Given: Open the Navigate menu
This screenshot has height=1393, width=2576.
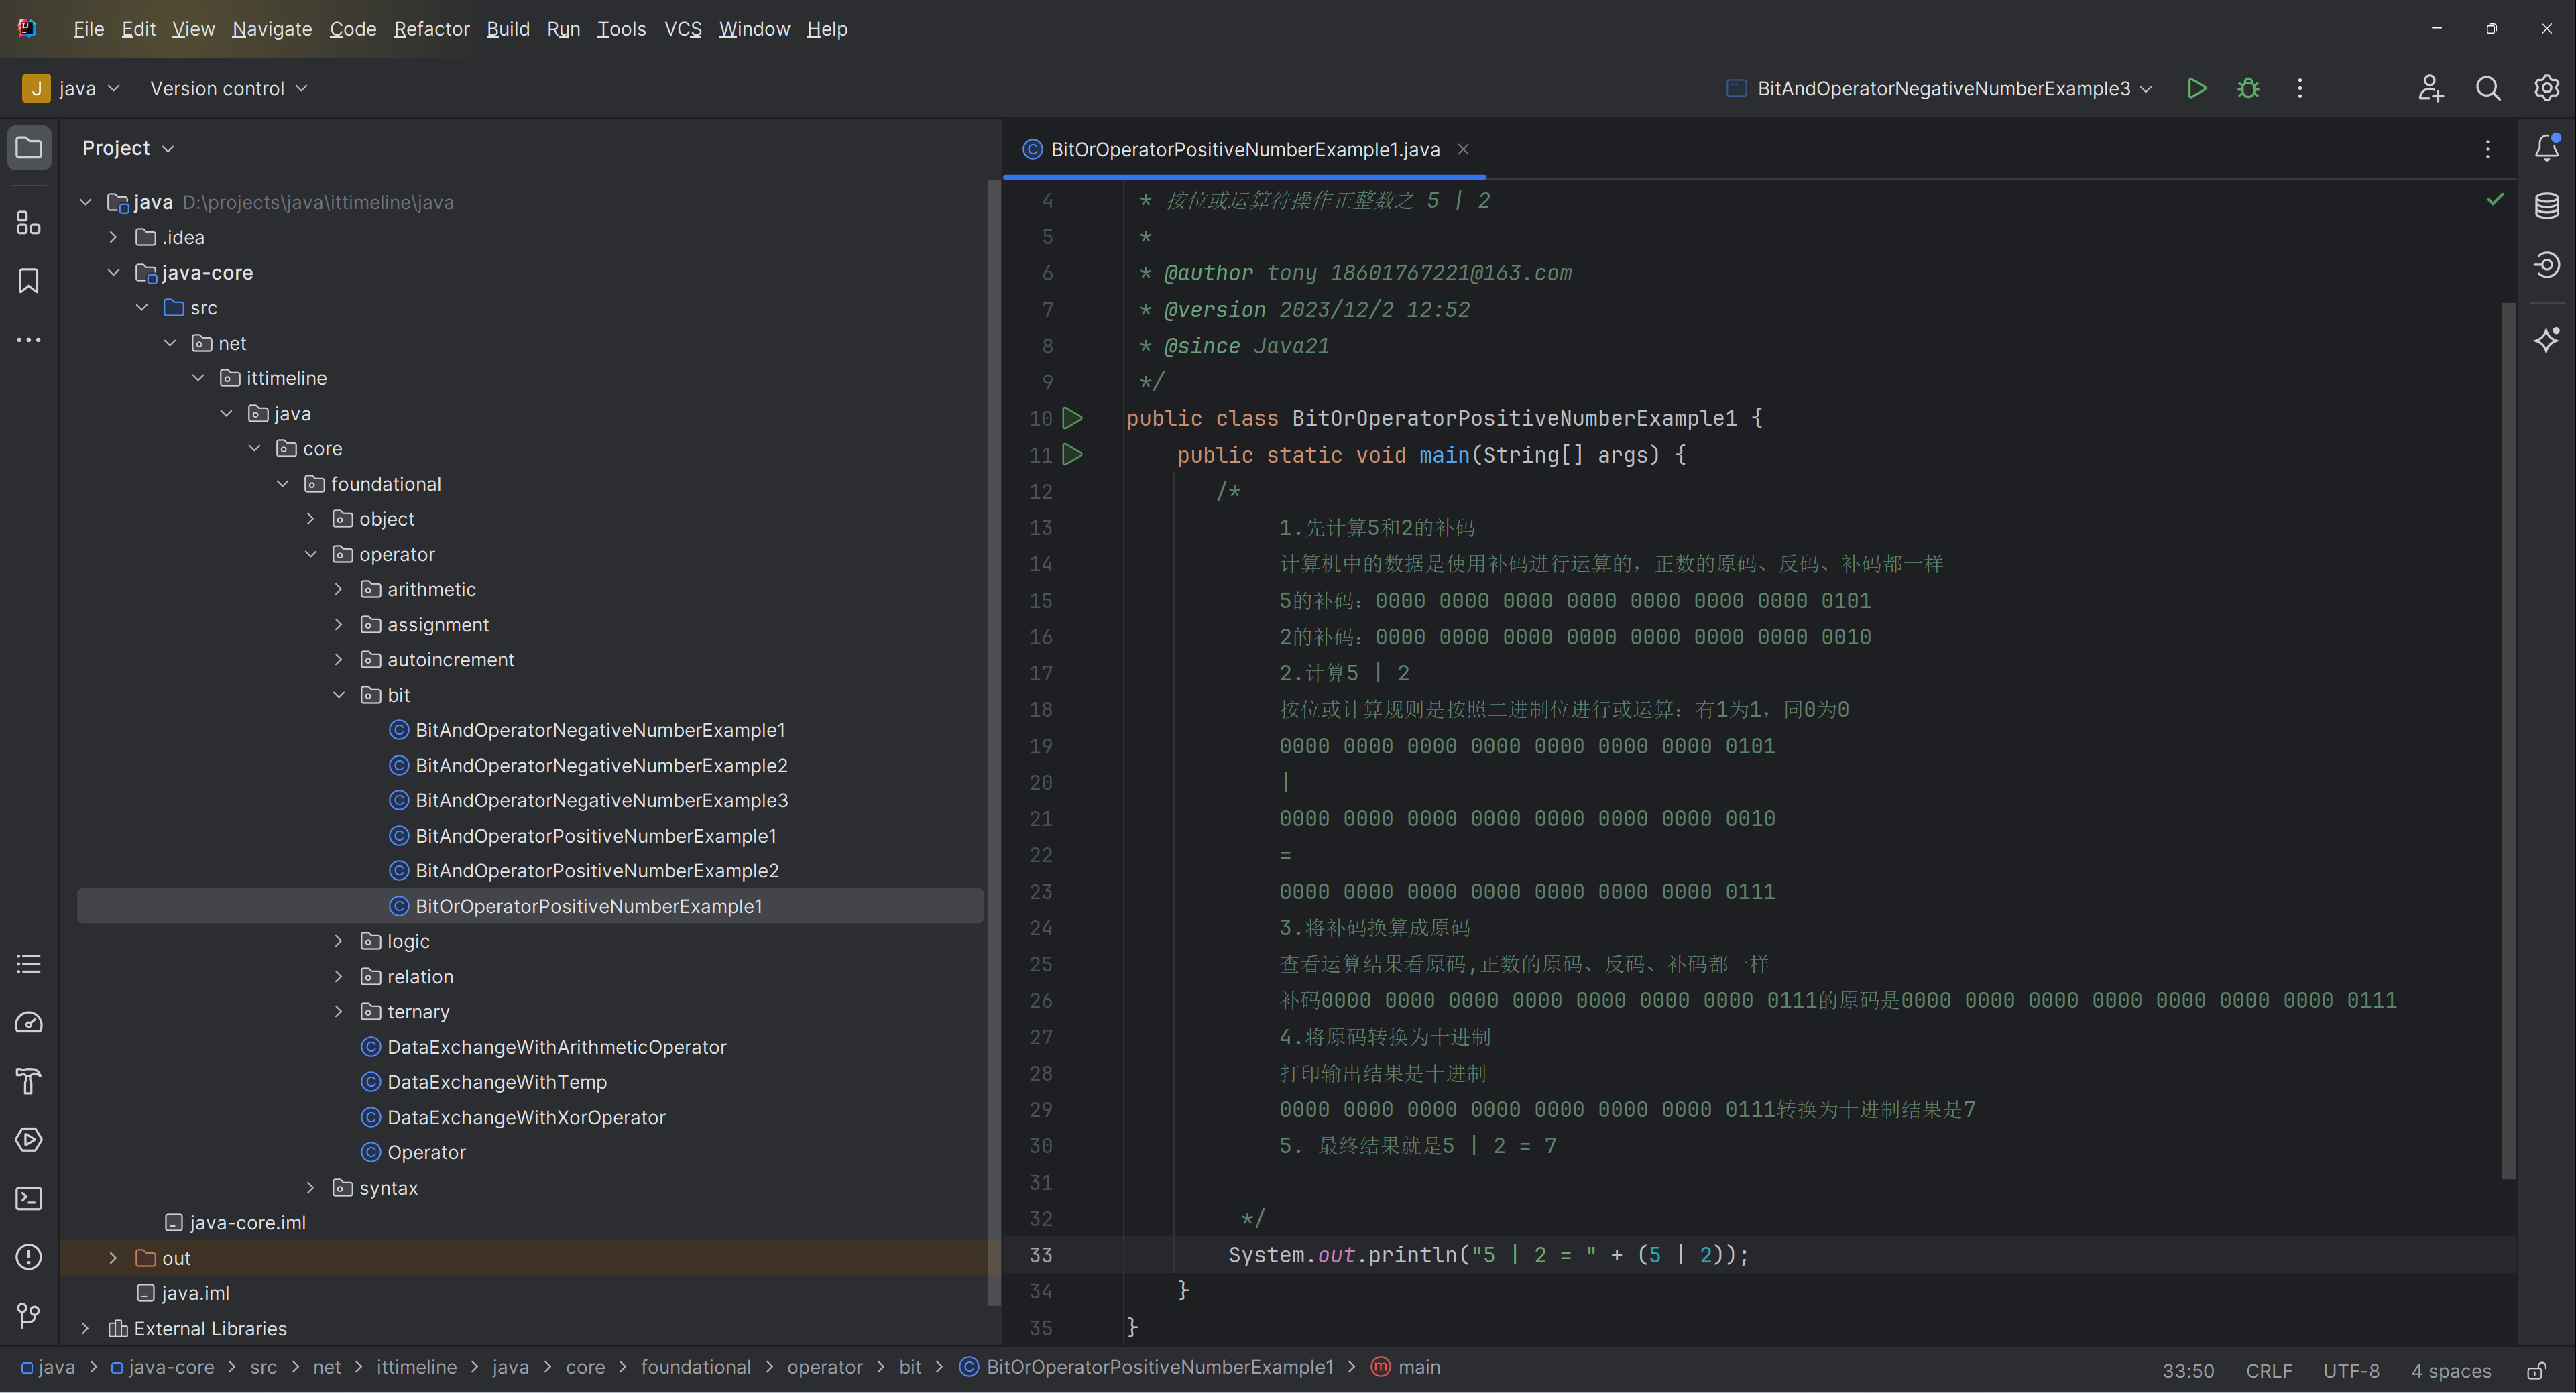Looking at the screenshot, I should tap(272, 29).
